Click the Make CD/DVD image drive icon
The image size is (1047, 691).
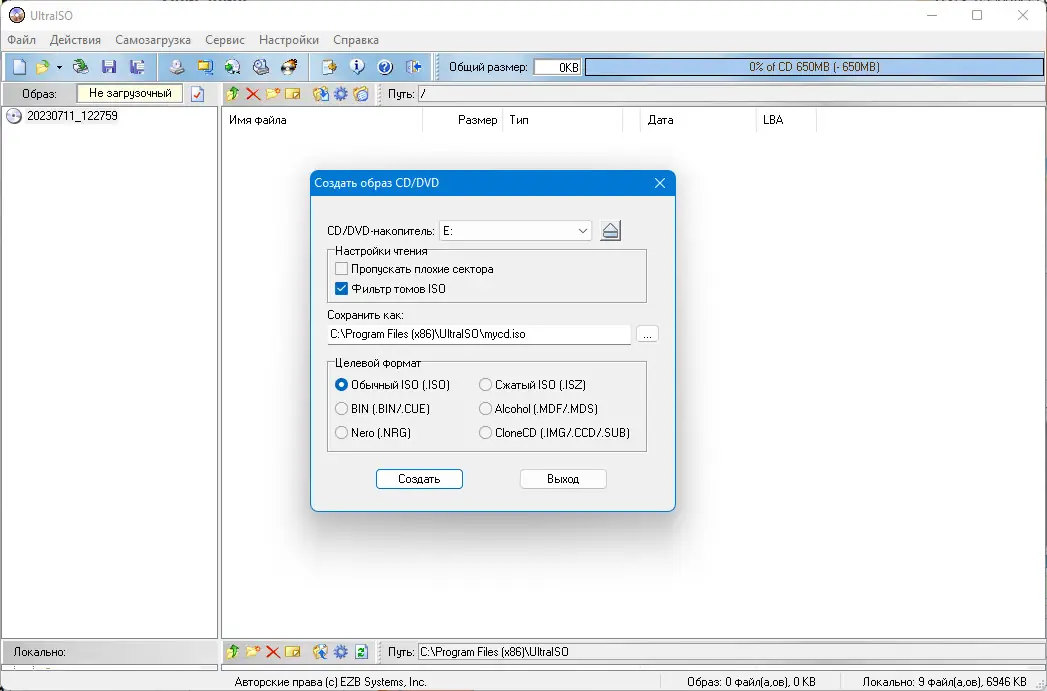(x=176, y=67)
